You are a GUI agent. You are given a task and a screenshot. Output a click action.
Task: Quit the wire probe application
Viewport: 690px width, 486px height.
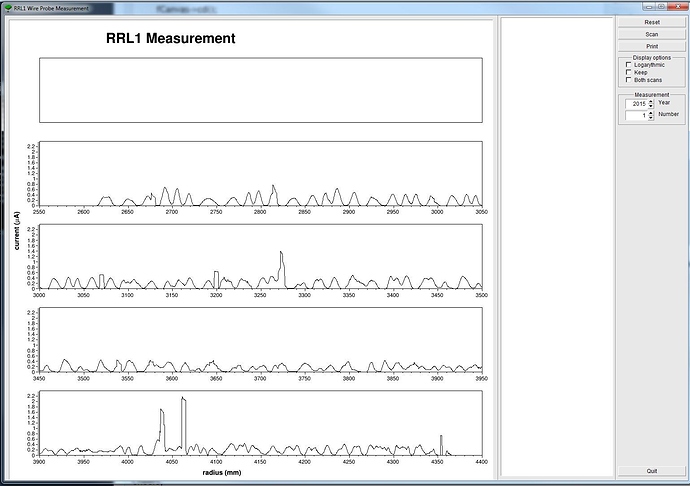tap(651, 470)
